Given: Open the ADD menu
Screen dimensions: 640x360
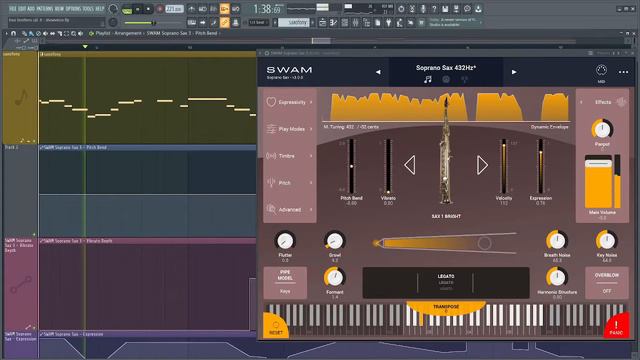Looking at the screenshot, I should coord(31,9).
